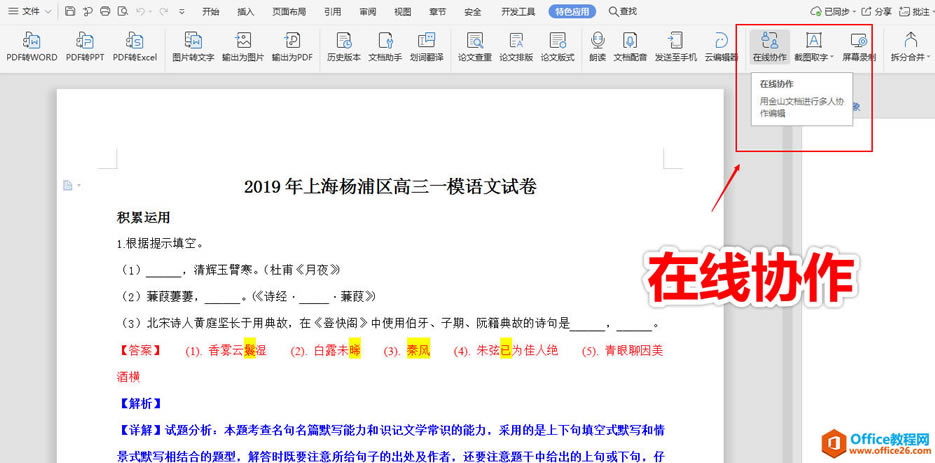Click the 发送至手机 icon
Viewport: 935px width, 463px height.
[676, 46]
